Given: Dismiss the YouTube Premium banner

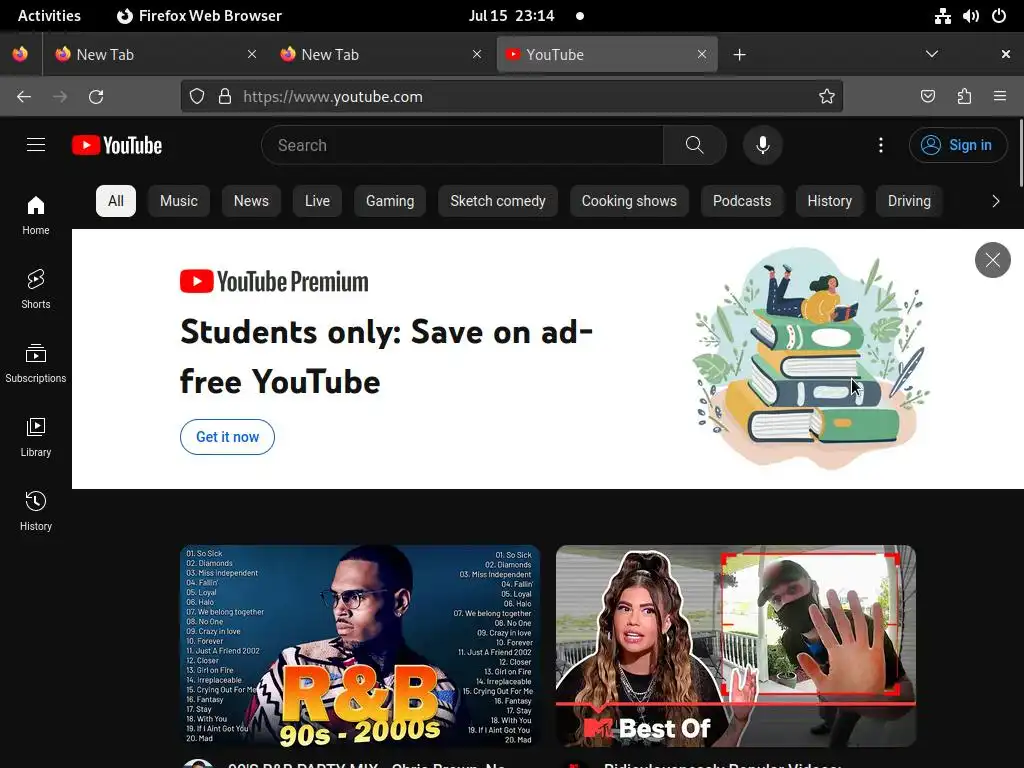Looking at the screenshot, I should pyautogui.click(x=993, y=260).
